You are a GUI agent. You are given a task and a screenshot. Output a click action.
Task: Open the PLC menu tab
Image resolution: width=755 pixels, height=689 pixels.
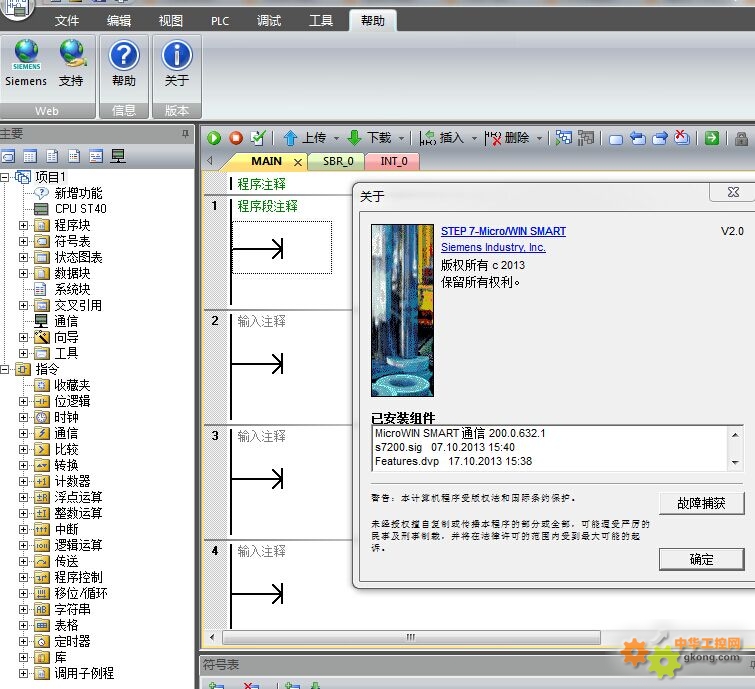(220, 21)
